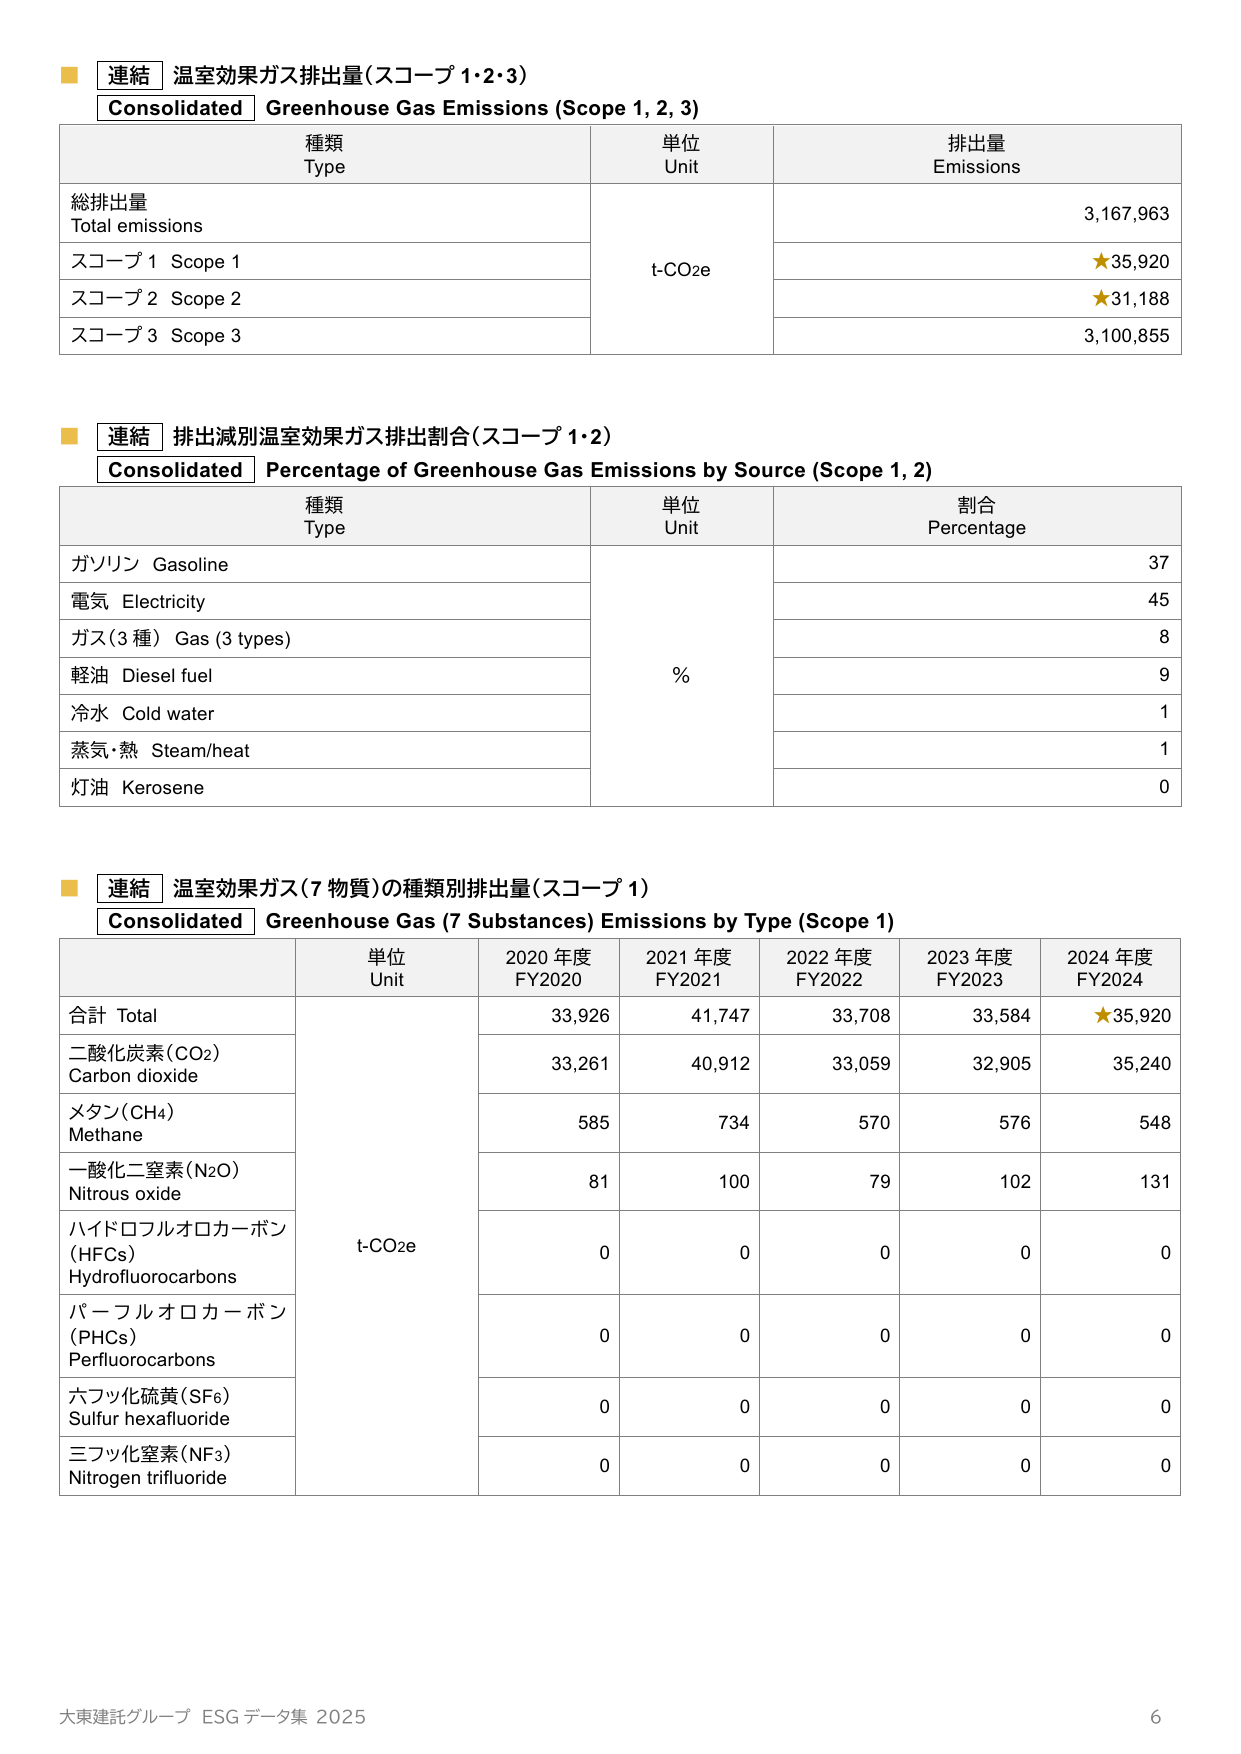This screenshot has height=1754, width=1241.
Task: Click the FY2024 nitrous oxide value 131
Action: [x=1155, y=1182]
